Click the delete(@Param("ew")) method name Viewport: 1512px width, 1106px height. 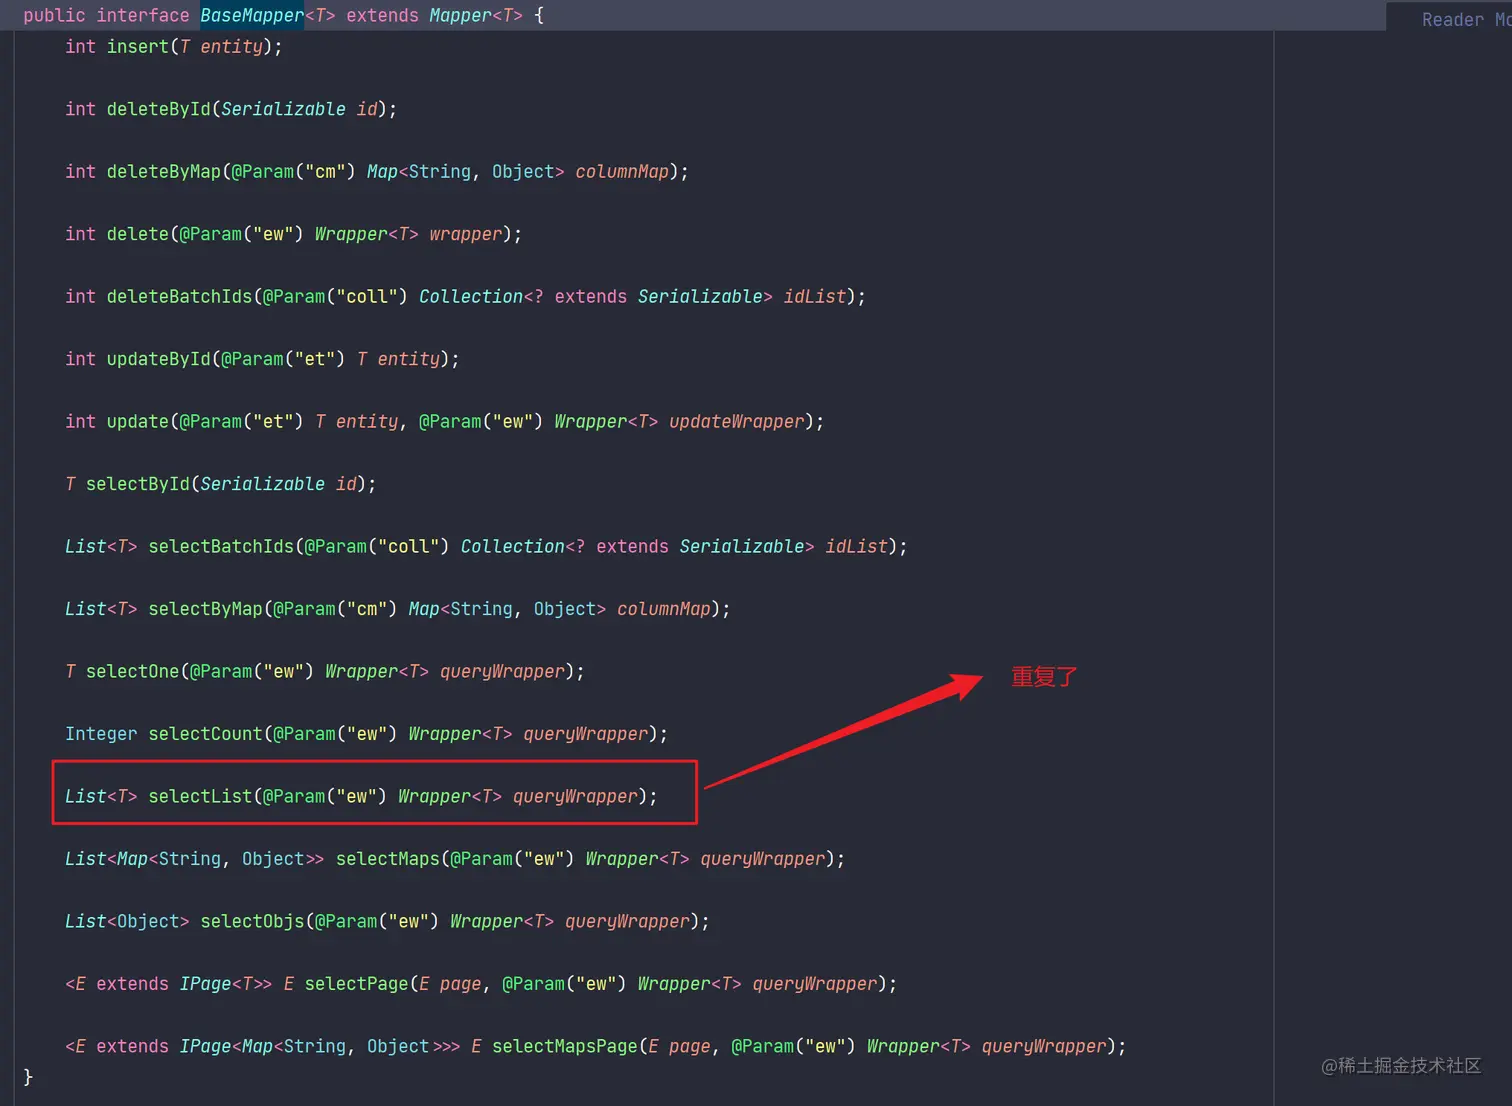138,234
